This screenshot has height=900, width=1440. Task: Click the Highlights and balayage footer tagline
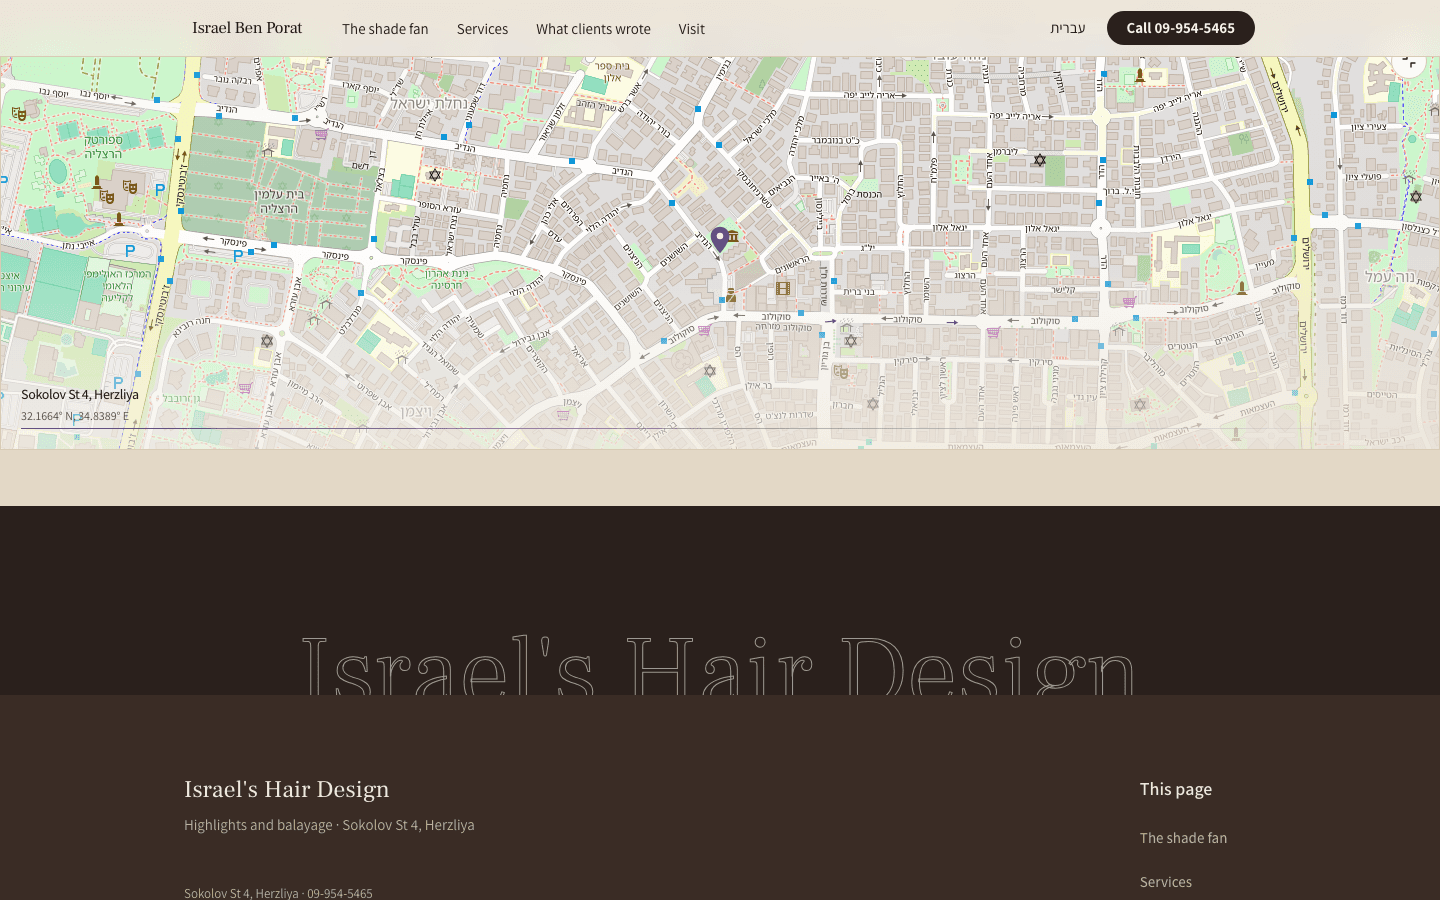pyautogui.click(x=329, y=825)
